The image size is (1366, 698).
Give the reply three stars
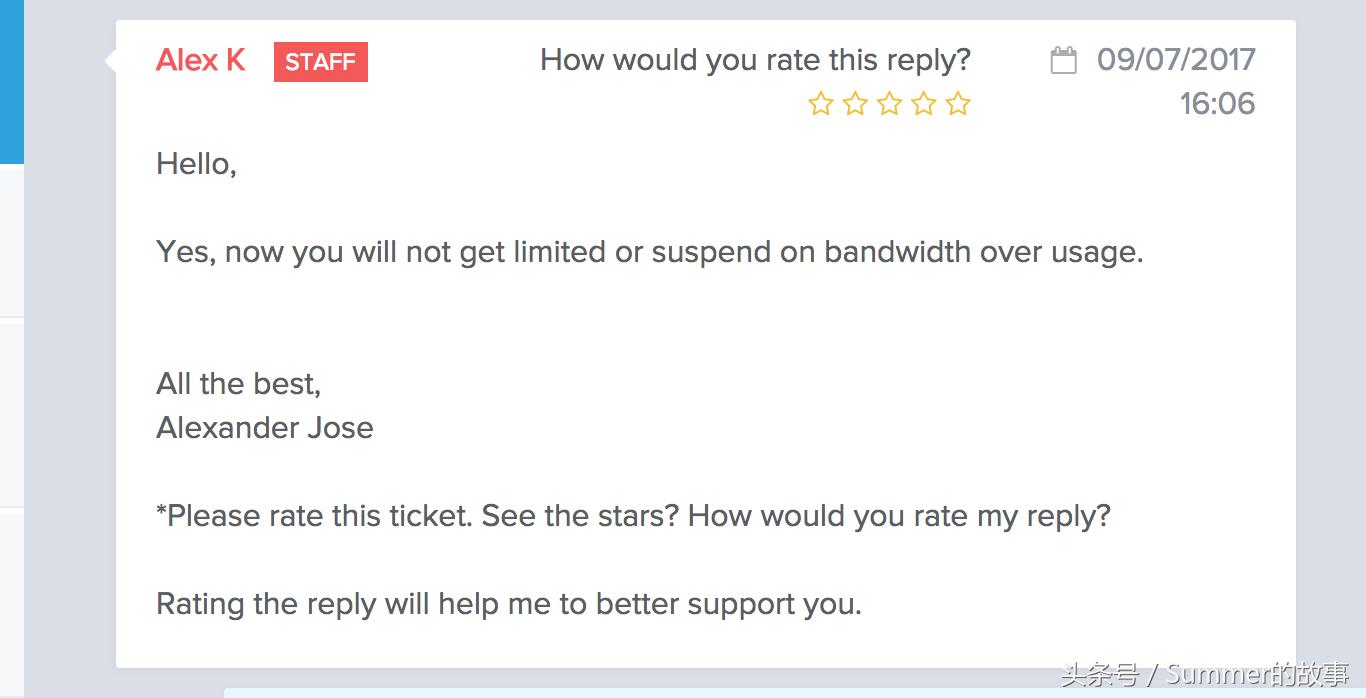pyautogui.click(x=889, y=104)
